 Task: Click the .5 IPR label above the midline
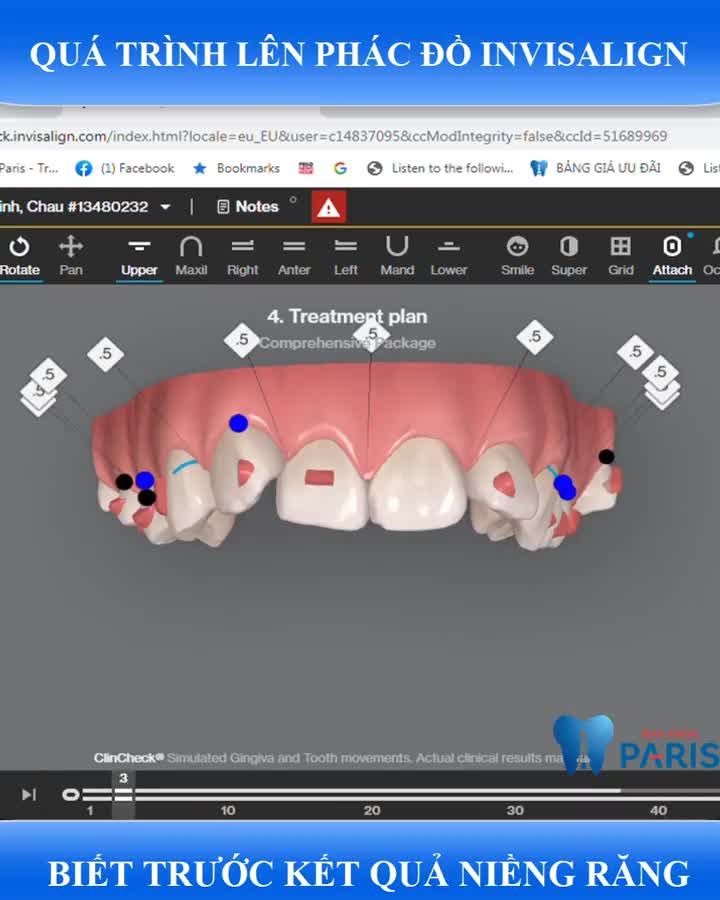(x=371, y=334)
